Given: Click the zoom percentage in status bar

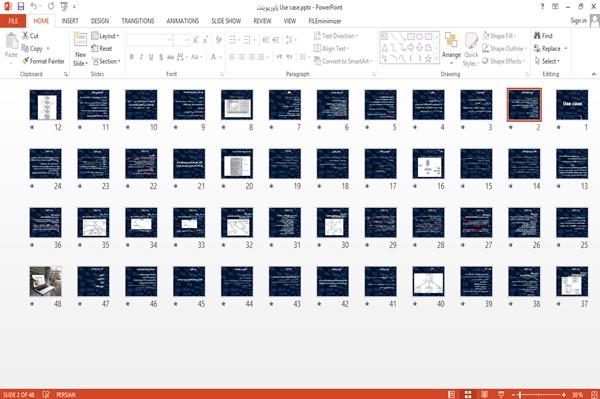Looking at the screenshot, I should [x=578, y=394].
